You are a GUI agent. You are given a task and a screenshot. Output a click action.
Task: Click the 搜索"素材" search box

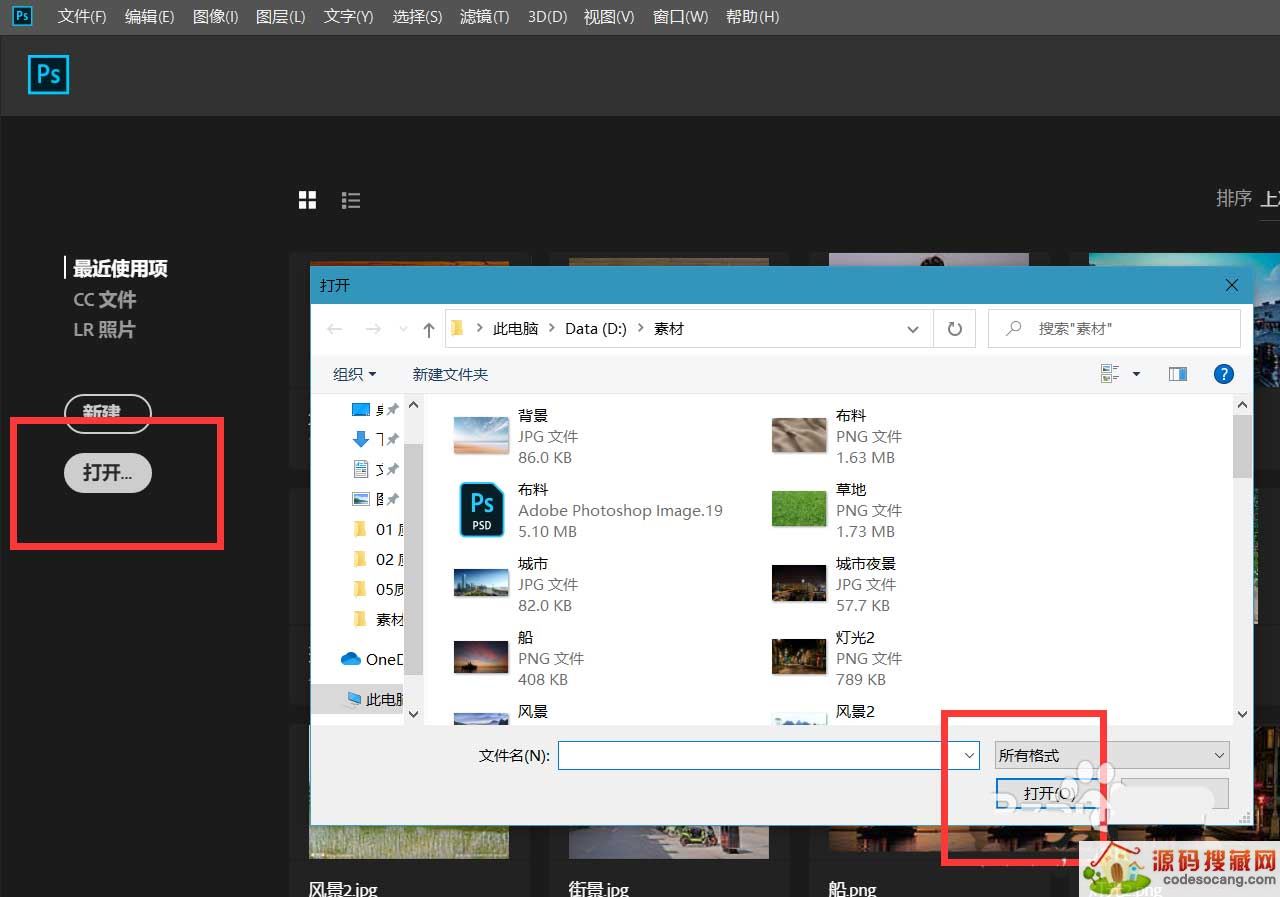(1114, 328)
